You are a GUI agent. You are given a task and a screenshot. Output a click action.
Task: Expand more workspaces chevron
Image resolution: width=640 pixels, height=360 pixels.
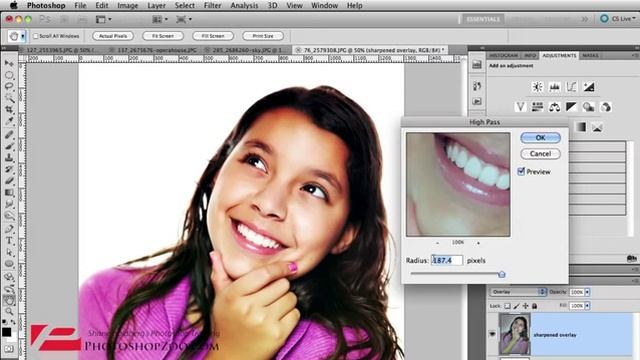coord(585,19)
